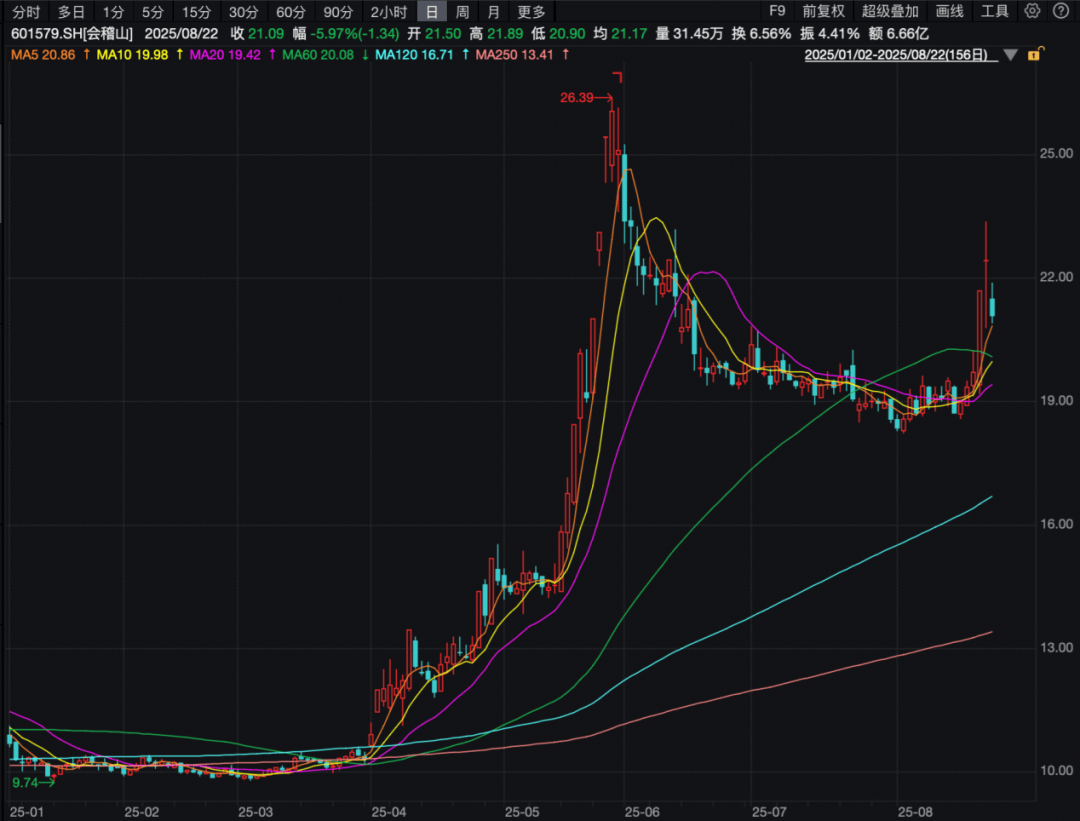Open the chart settings gear icon

pos(1032,13)
